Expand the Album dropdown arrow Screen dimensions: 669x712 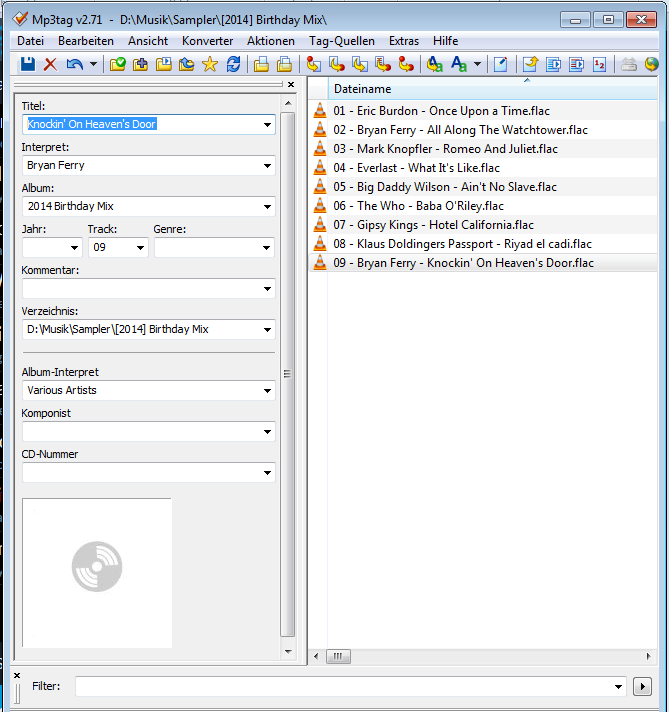point(267,207)
